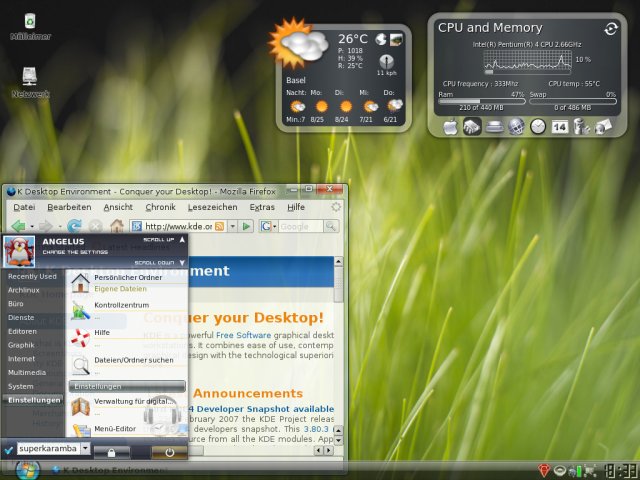Open the Chronik menu
The image size is (640, 480).
point(160,207)
